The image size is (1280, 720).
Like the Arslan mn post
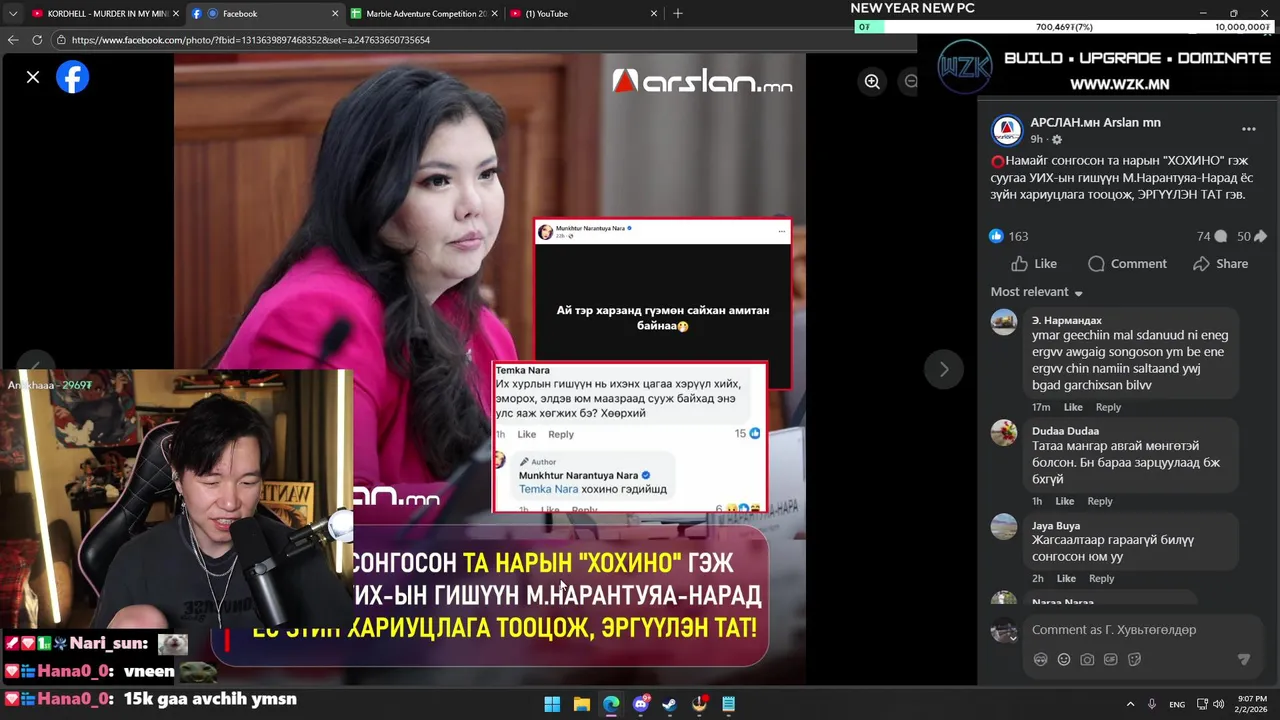pos(1033,264)
